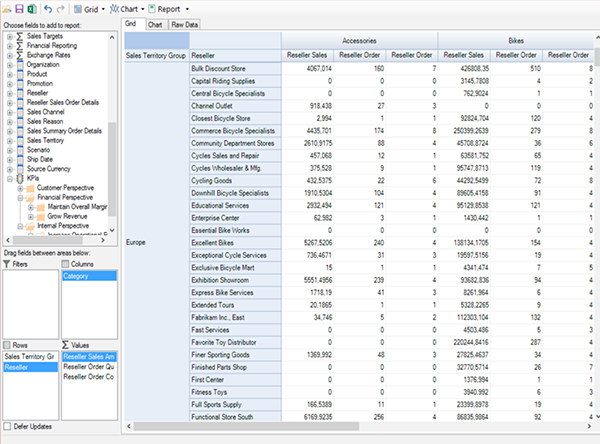
Task: Select the Sales Channel dimension
Action: [46, 112]
